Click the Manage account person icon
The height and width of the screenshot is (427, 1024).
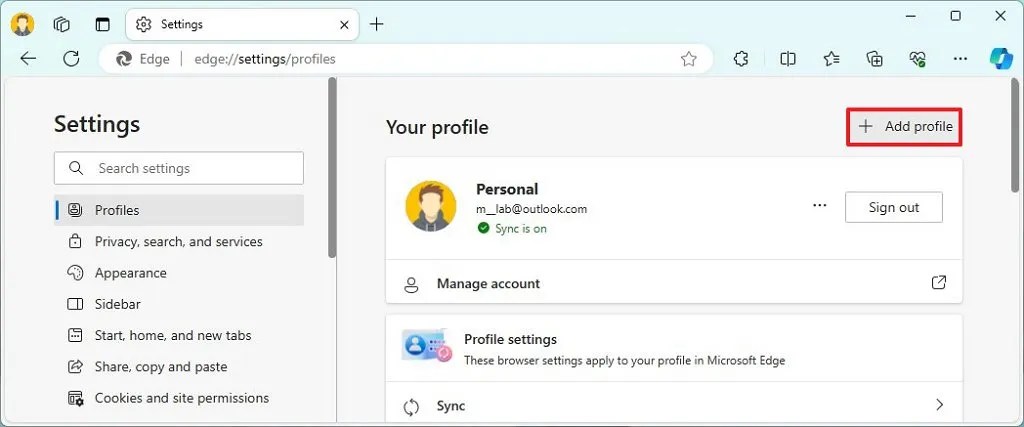pos(411,284)
